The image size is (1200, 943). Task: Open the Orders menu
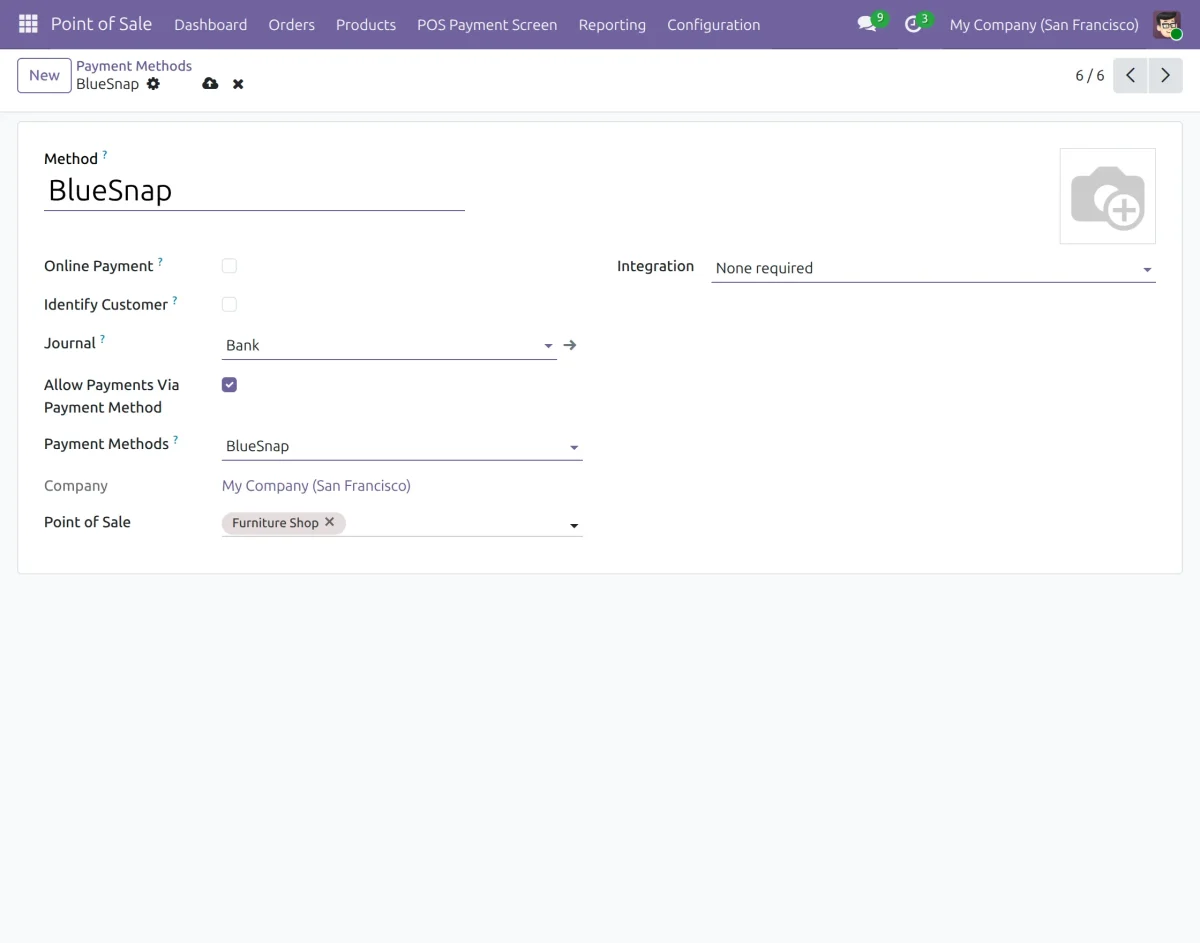coord(292,24)
